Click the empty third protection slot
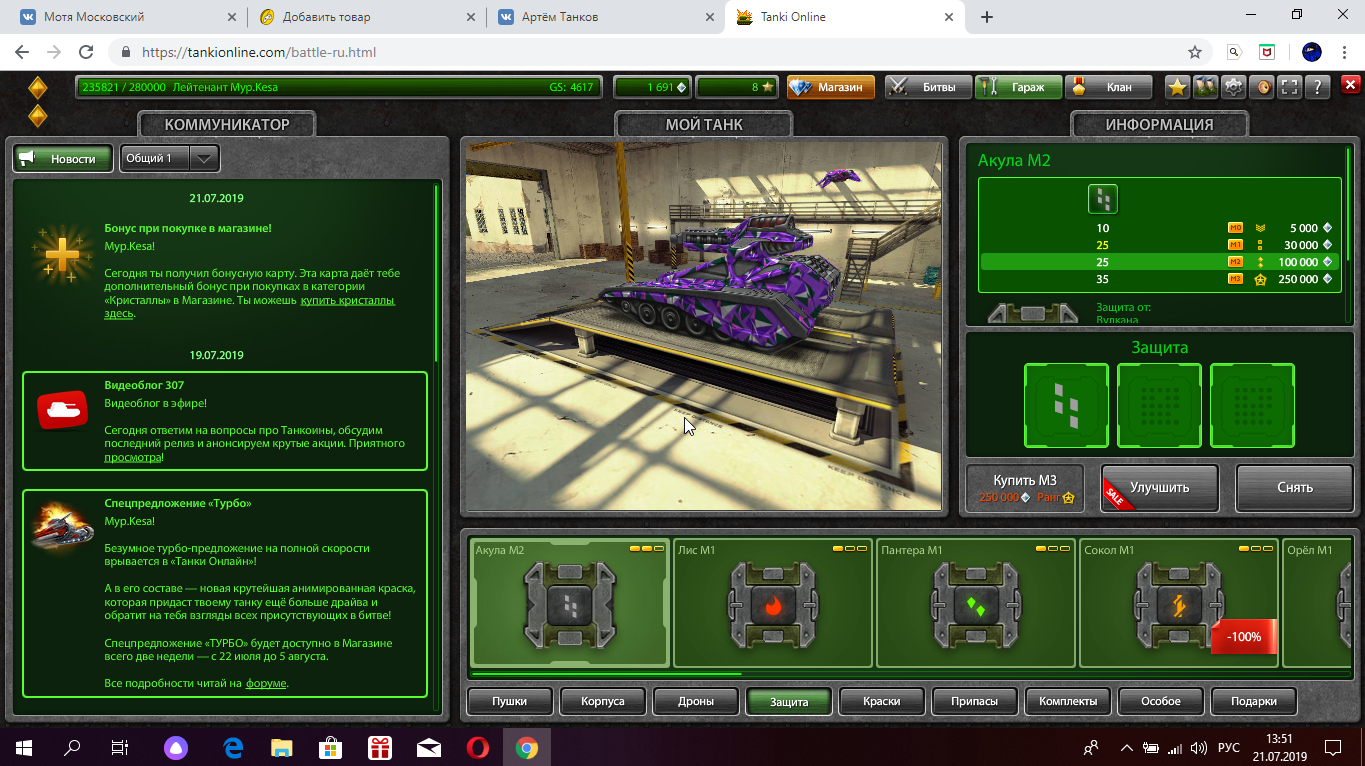This screenshot has width=1365, height=766. [1252, 405]
